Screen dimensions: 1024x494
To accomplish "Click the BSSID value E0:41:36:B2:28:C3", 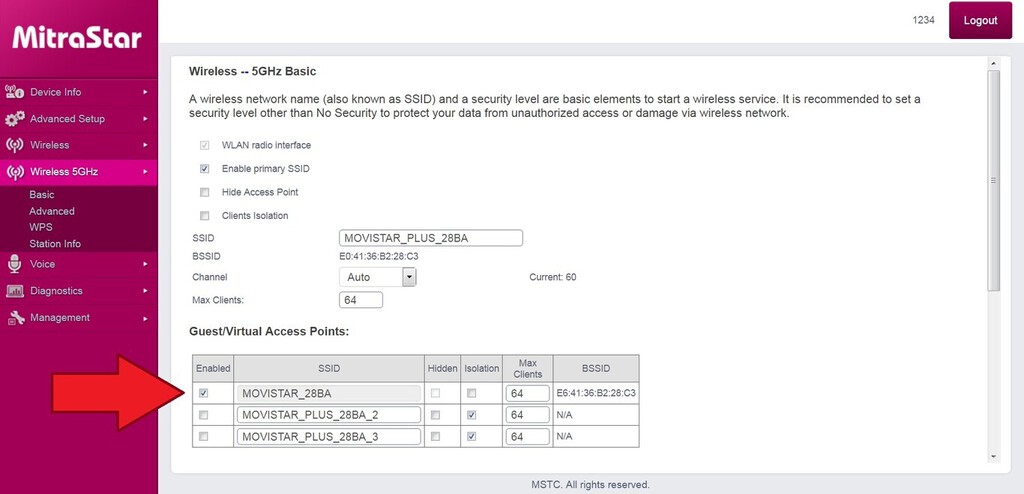I will coord(379,256).
